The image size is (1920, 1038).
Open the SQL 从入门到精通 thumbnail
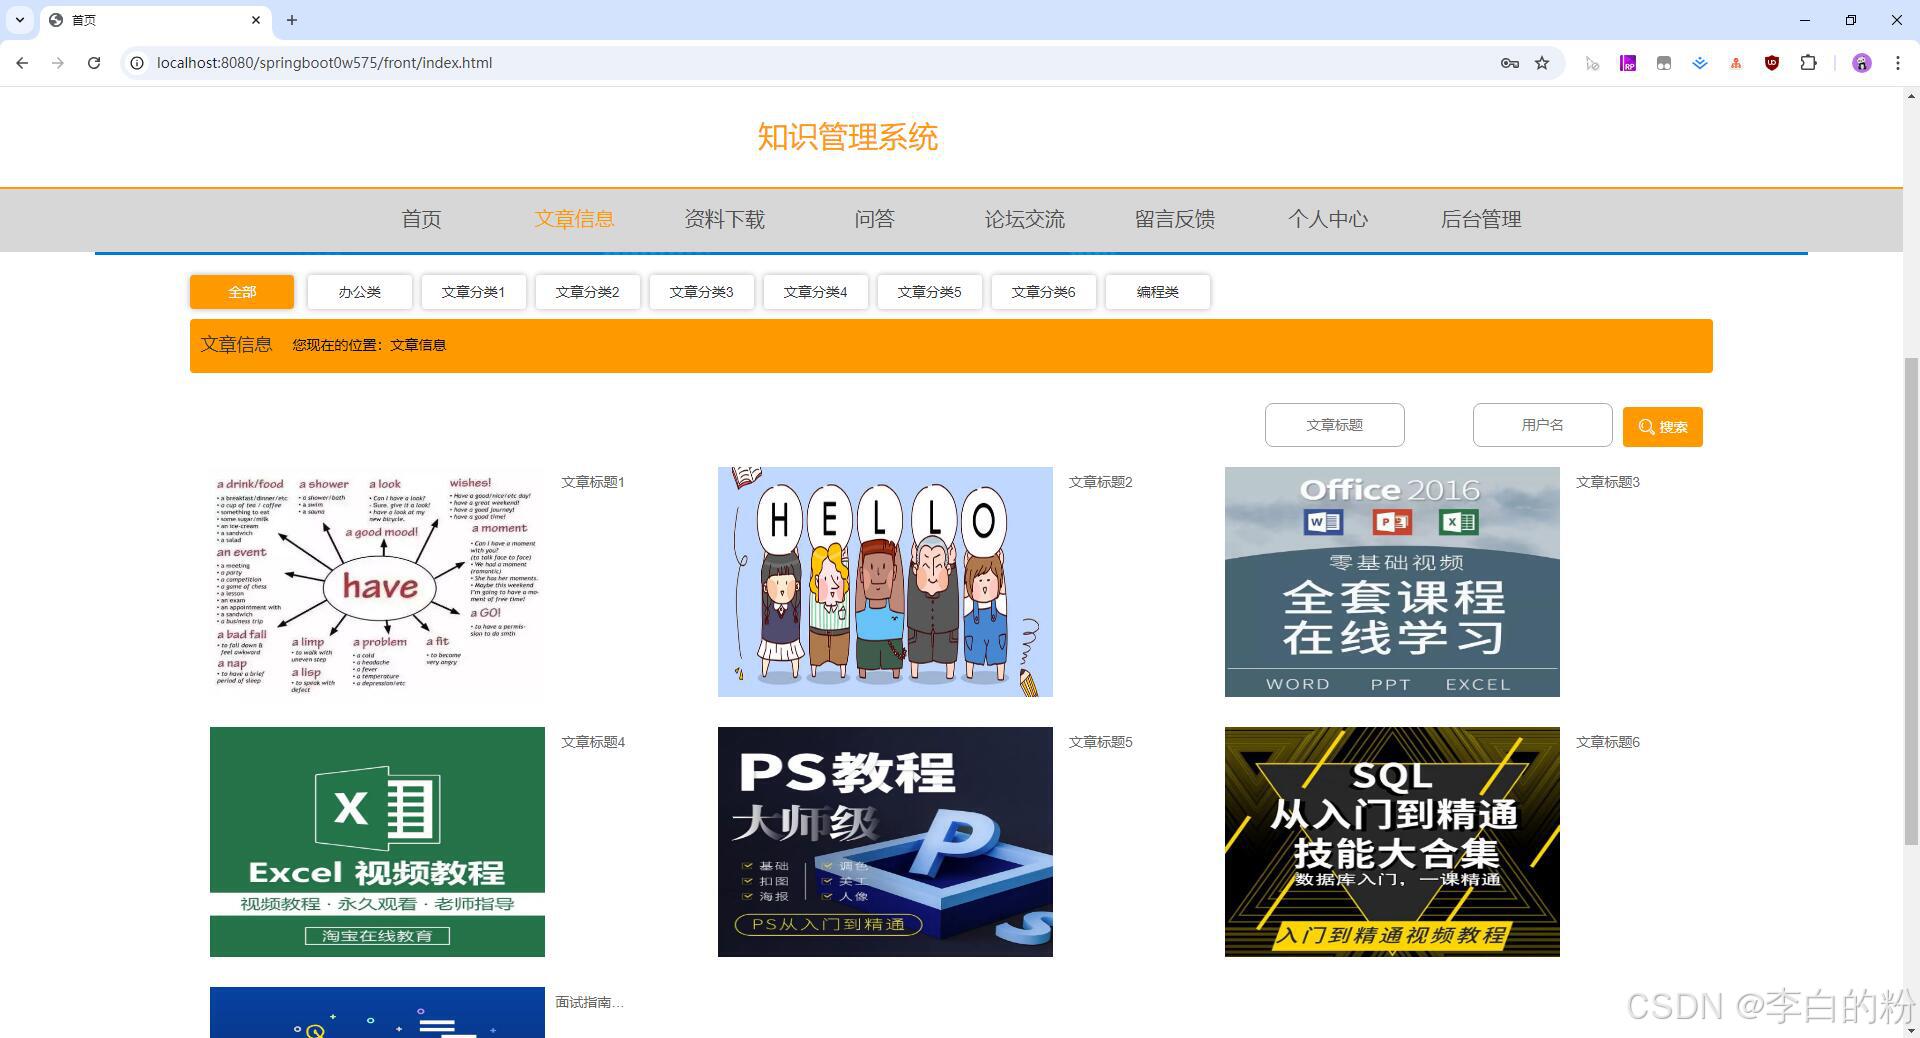1392,842
